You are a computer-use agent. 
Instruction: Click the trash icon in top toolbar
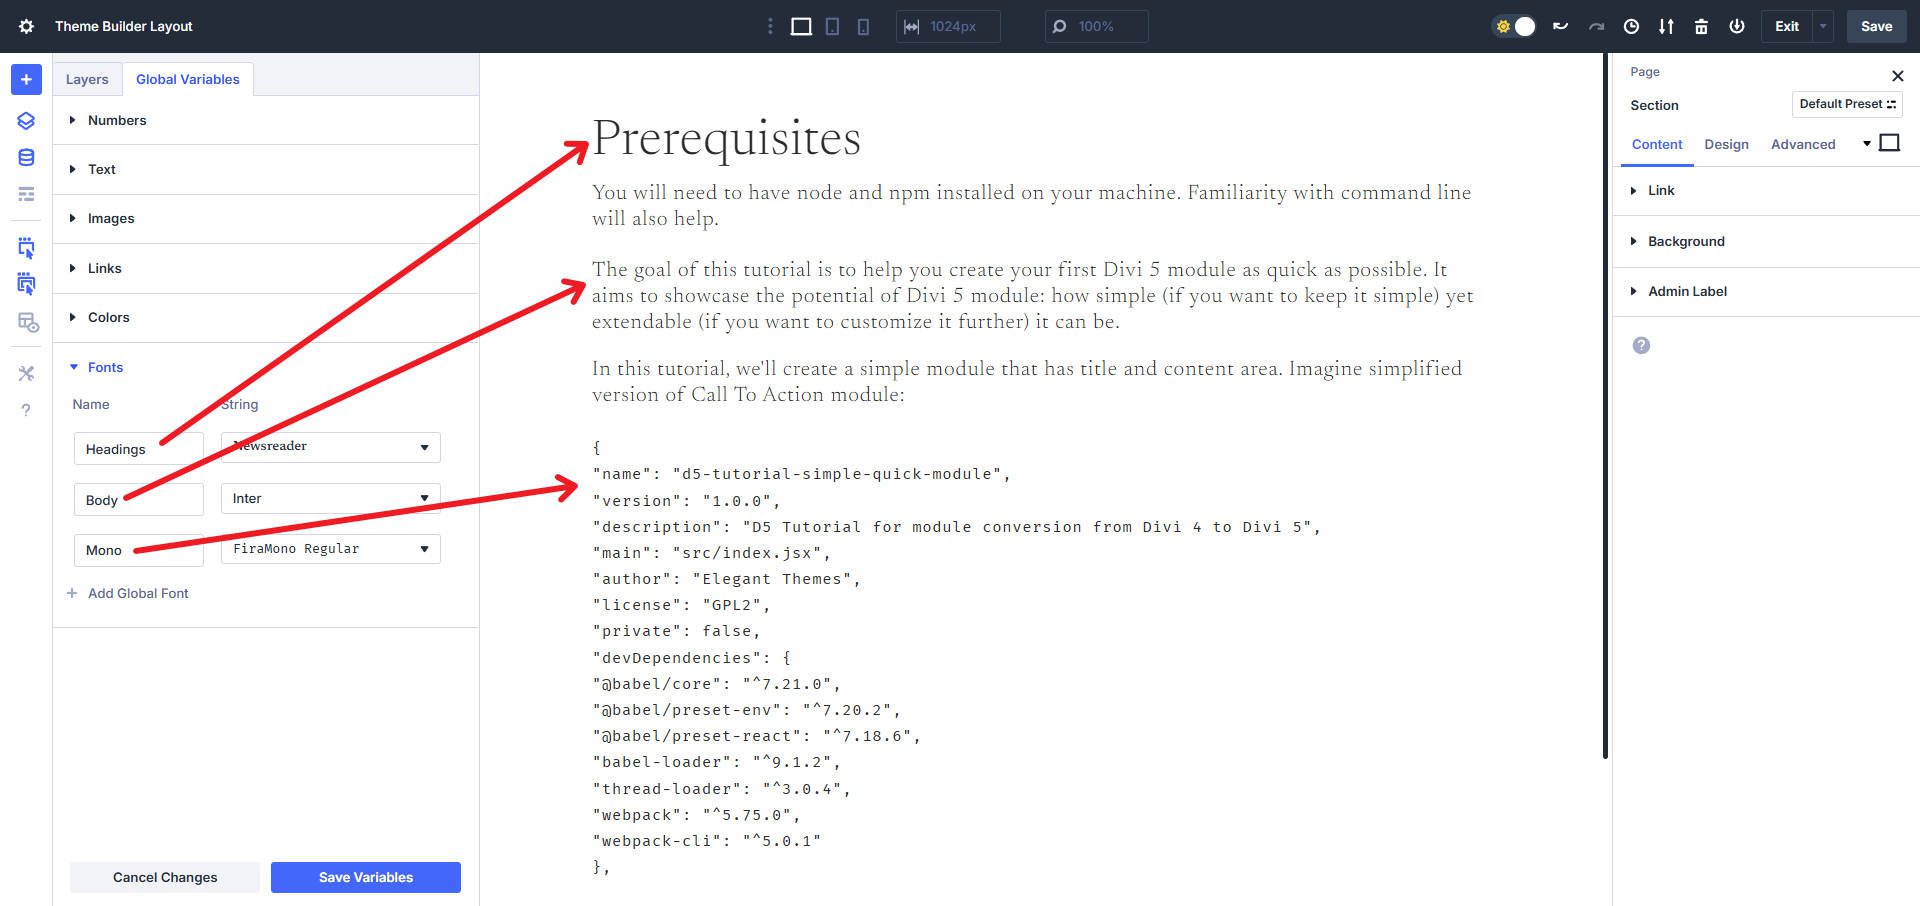[1701, 27]
